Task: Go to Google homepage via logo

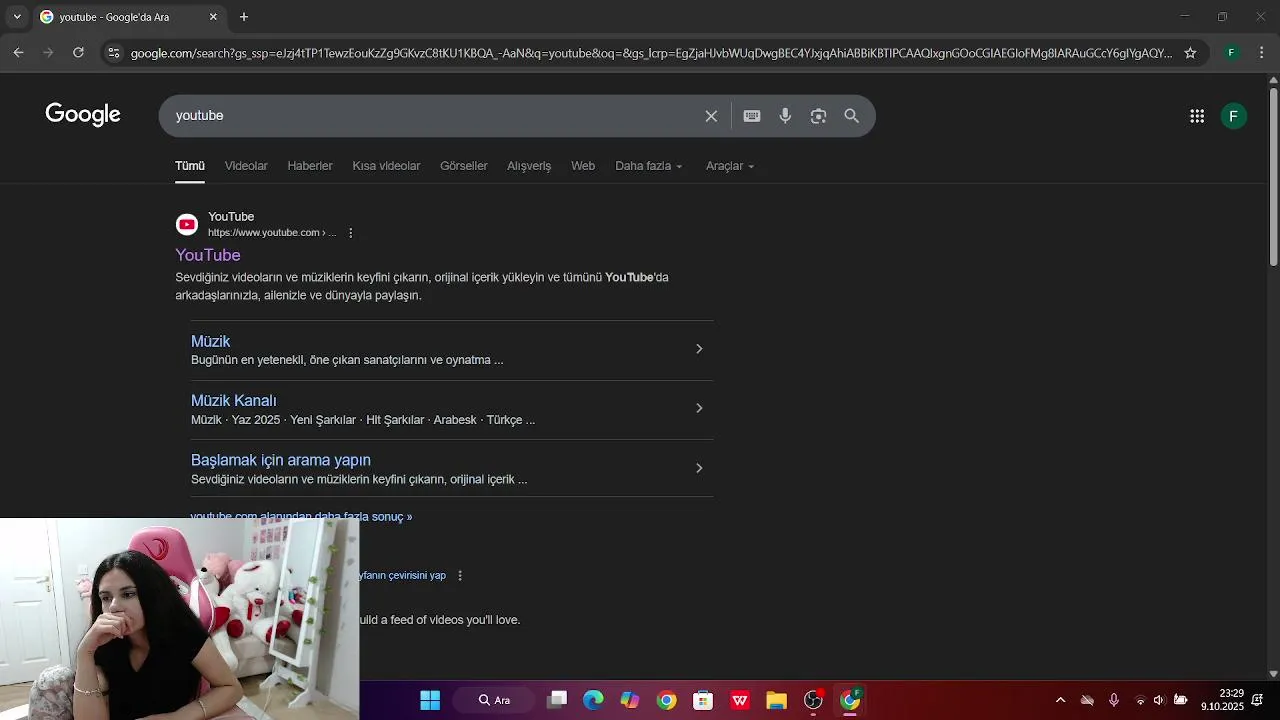Action: pos(83,115)
